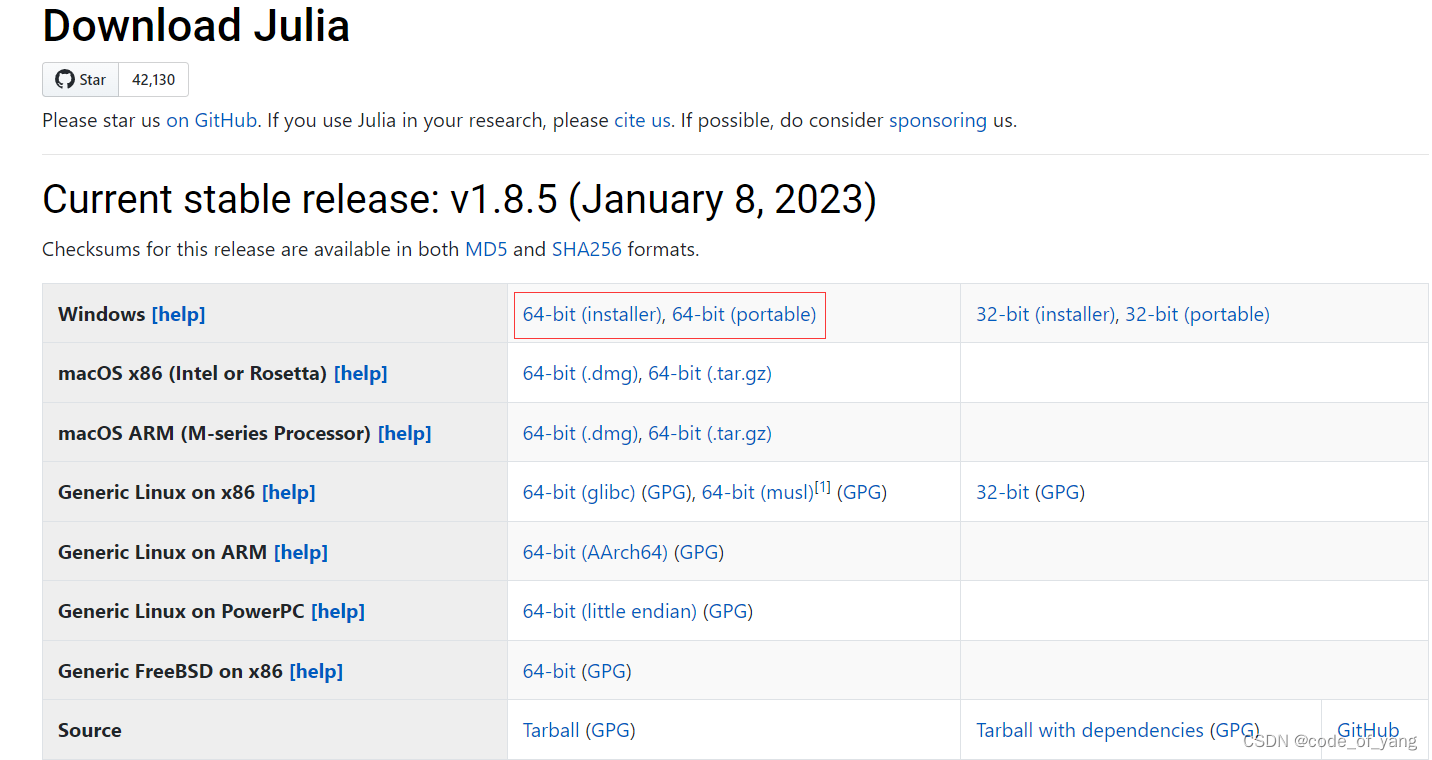Image resolution: width=1432 pixels, height=760 pixels.
Task: Open Generic Linux on PowerPC [help] link
Action: pyautogui.click(x=338, y=611)
